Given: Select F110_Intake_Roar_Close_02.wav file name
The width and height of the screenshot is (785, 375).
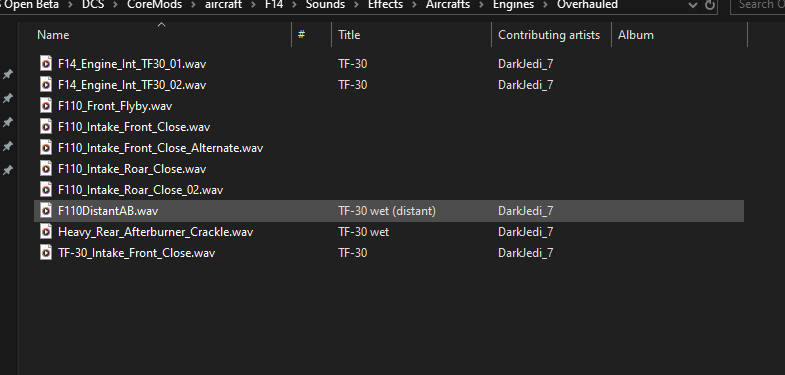Looking at the screenshot, I should pos(140,190).
